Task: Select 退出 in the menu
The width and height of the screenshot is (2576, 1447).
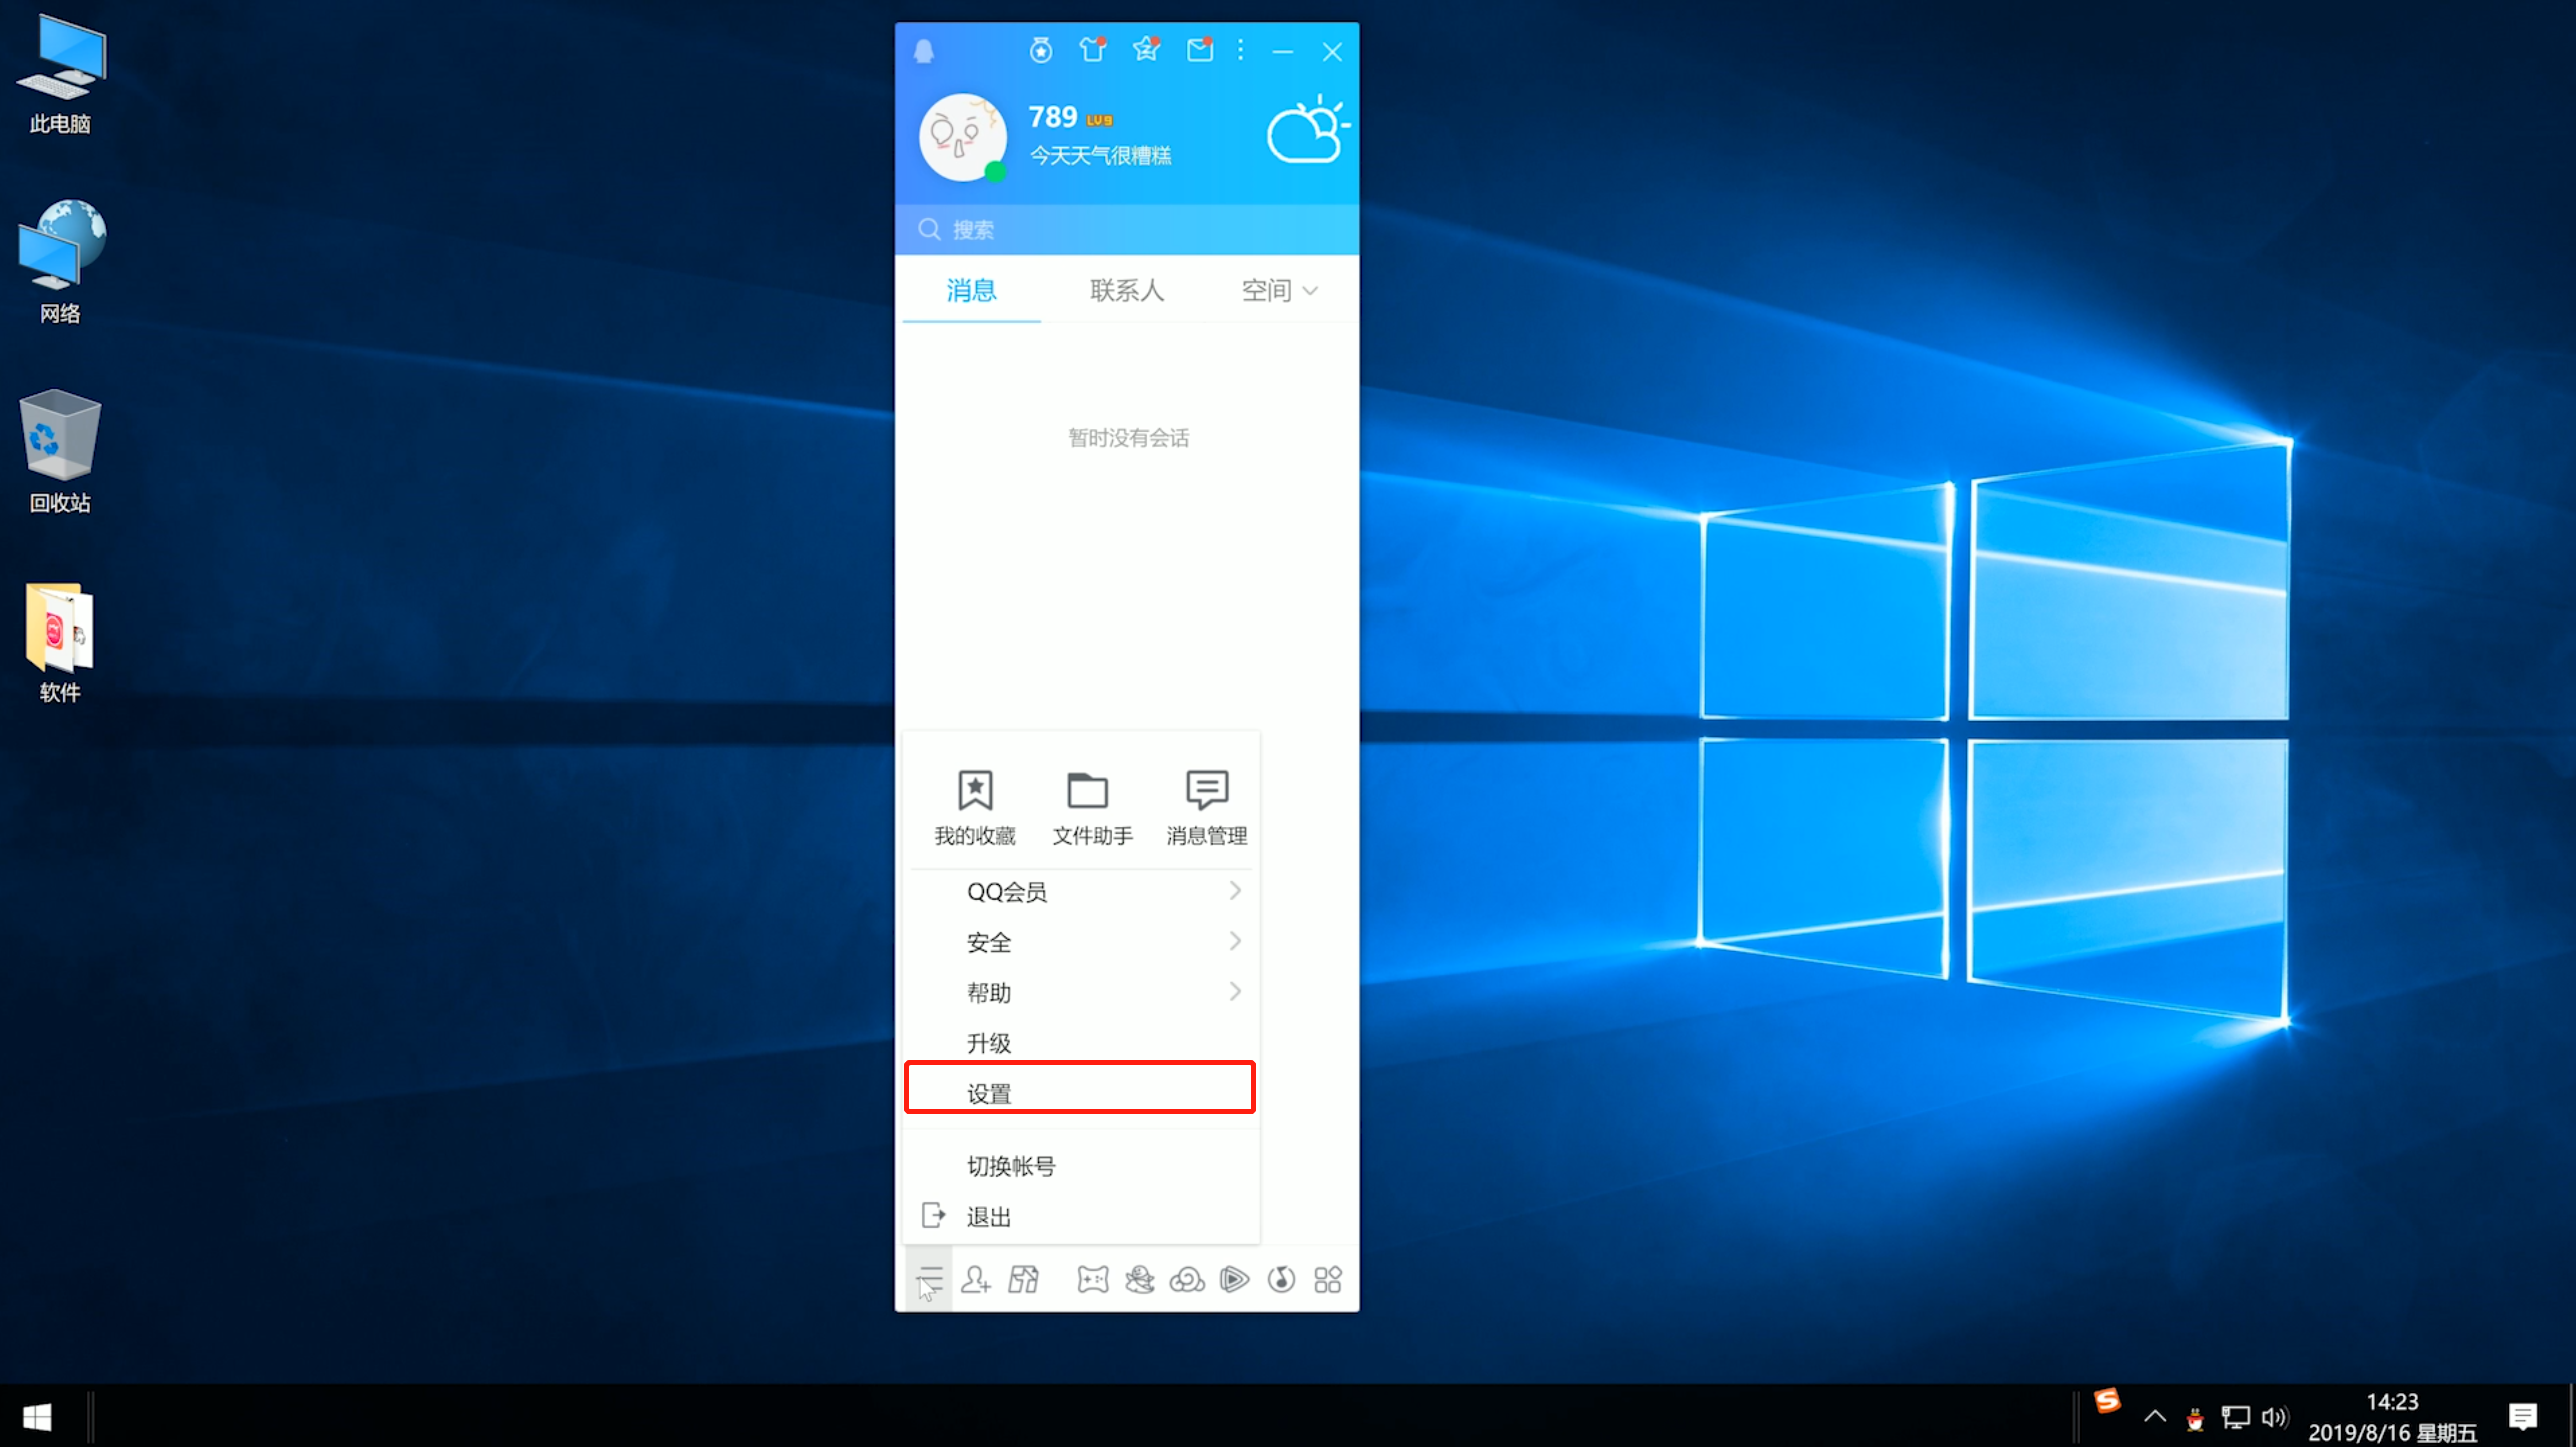Action: [1080, 1216]
